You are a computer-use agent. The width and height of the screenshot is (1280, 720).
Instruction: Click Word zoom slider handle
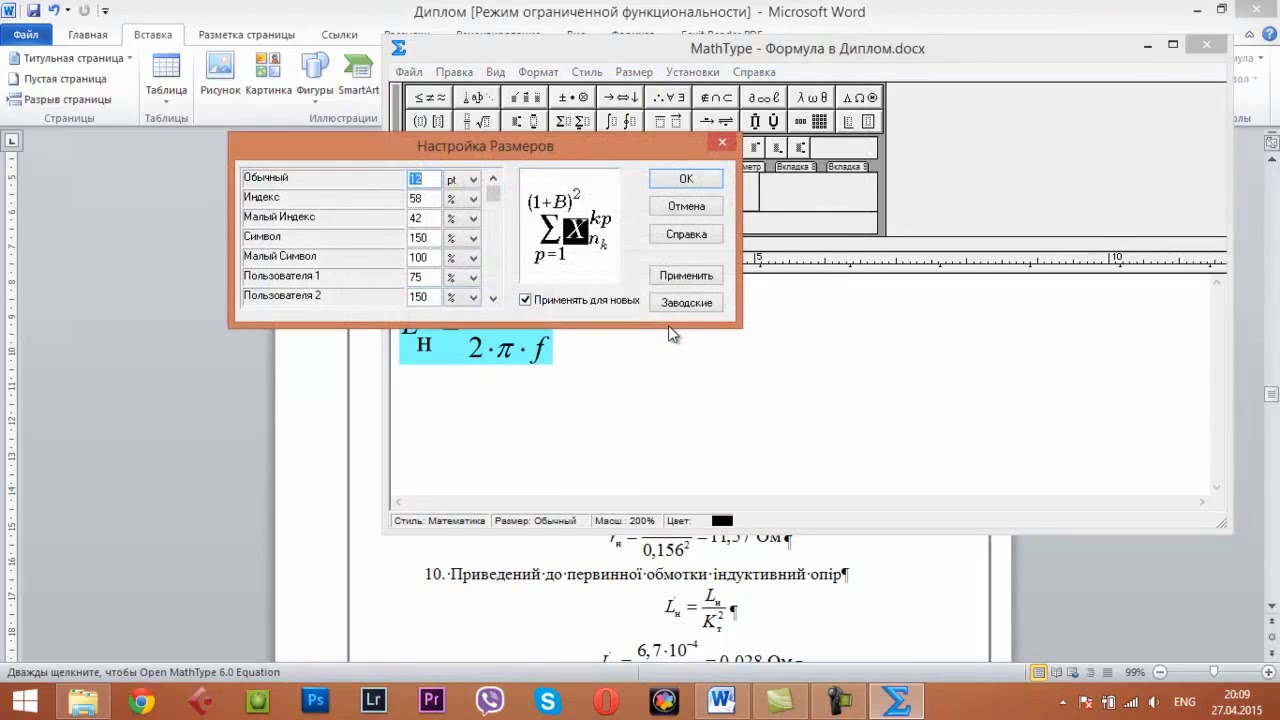pyautogui.click(x=1213, y=672)
